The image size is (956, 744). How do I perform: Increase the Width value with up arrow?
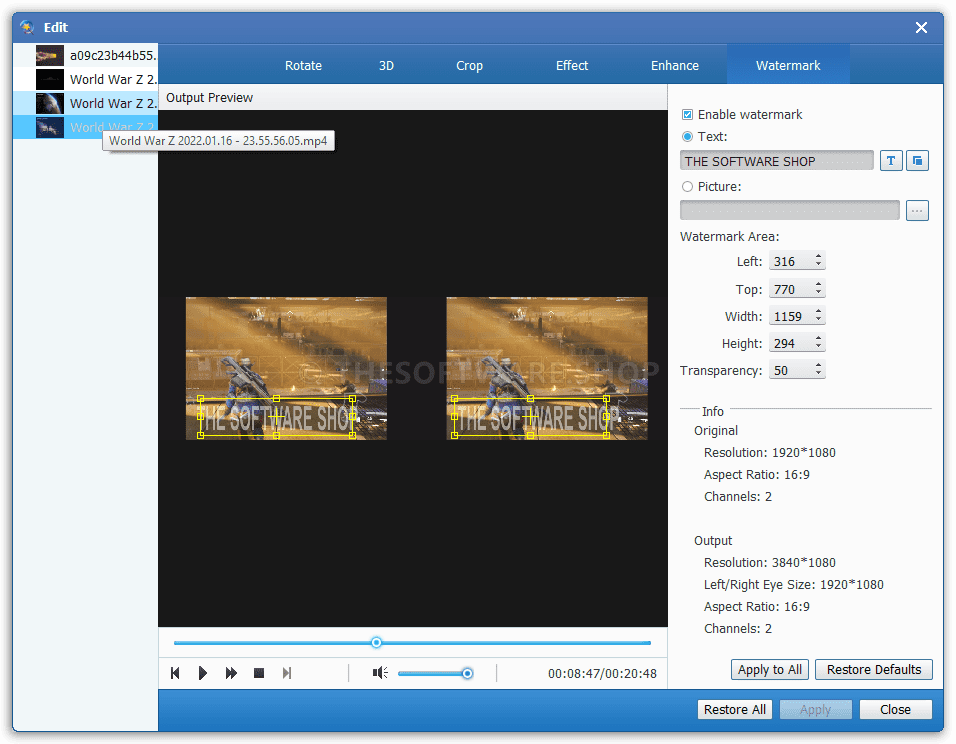coord(818,311)
